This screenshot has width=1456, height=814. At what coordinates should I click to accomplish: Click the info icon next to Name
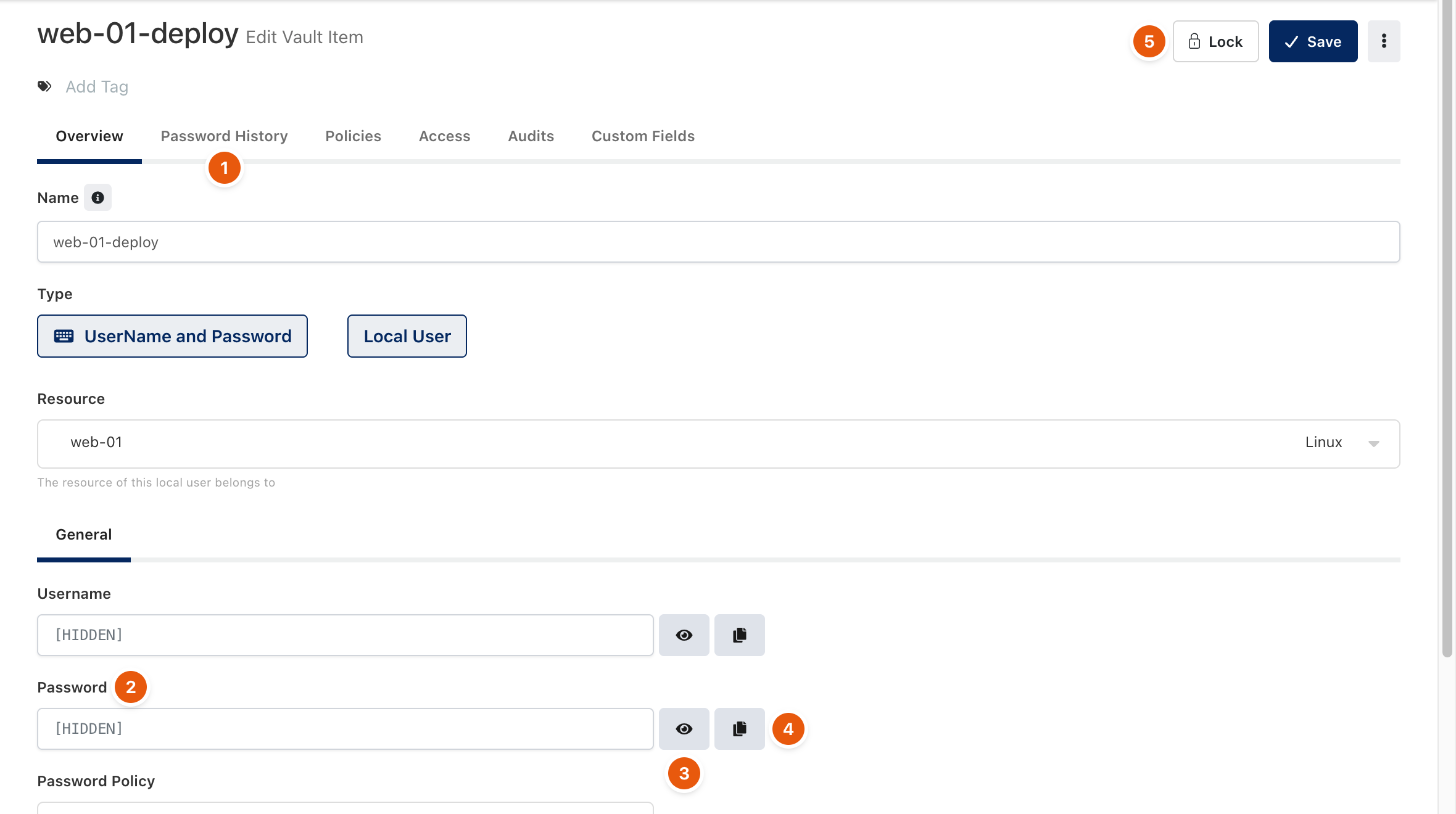(x=97, y=198)
